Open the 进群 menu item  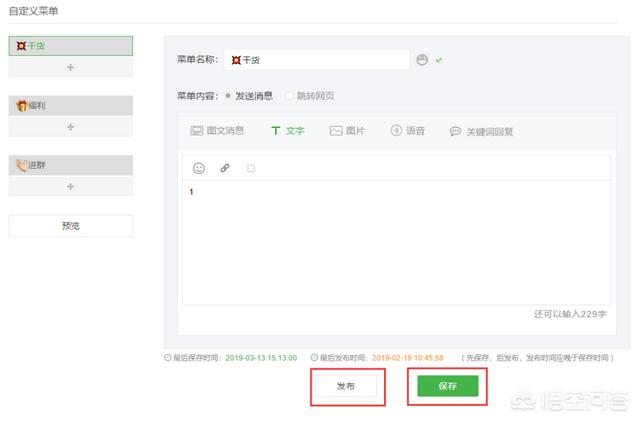(x=70, y=165)
